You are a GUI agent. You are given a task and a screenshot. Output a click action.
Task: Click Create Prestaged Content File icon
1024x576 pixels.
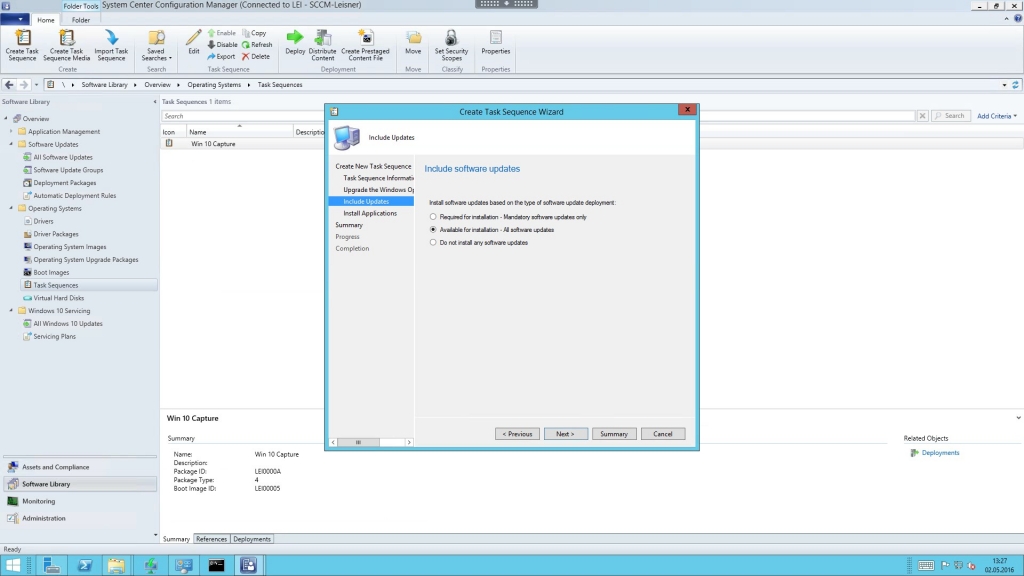(365, 45)
